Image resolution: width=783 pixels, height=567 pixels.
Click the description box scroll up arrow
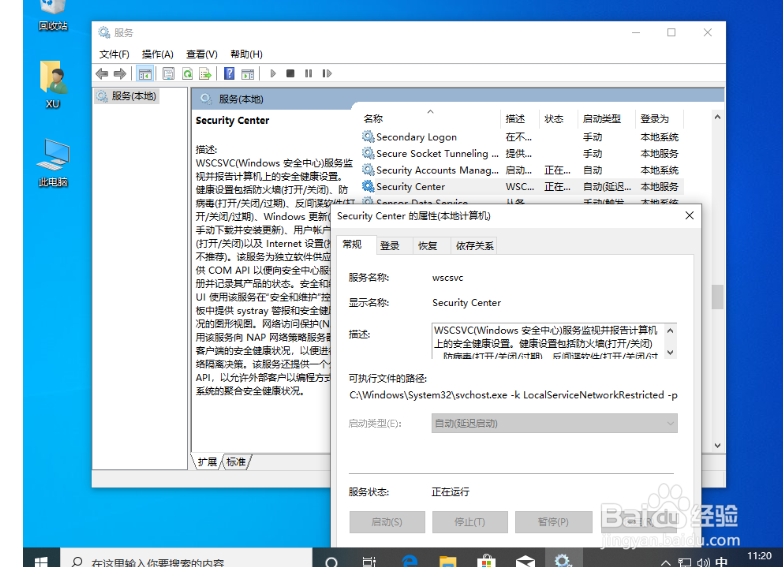[x=671, y=330]
